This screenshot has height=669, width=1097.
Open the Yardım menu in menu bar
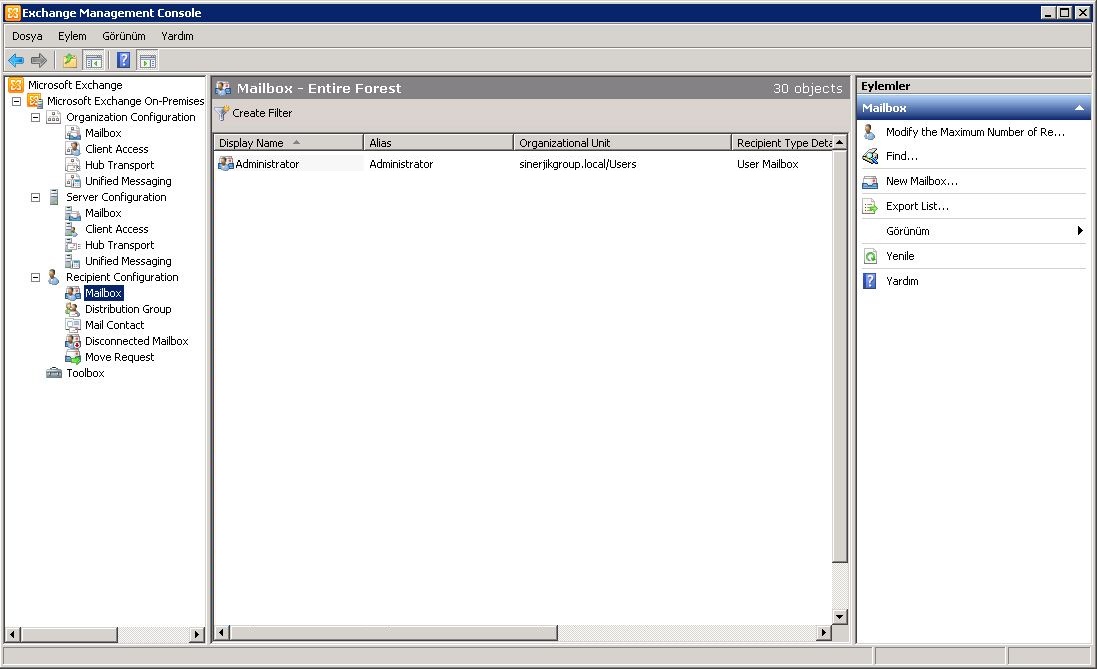177,36
